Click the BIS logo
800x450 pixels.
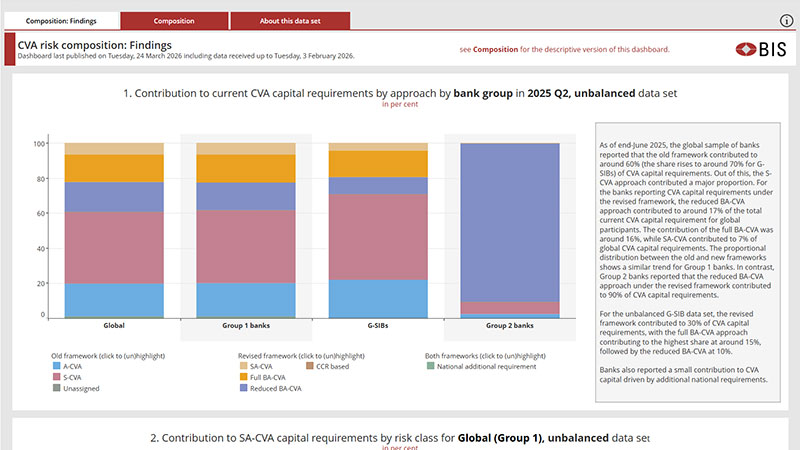tap(761, 49)
